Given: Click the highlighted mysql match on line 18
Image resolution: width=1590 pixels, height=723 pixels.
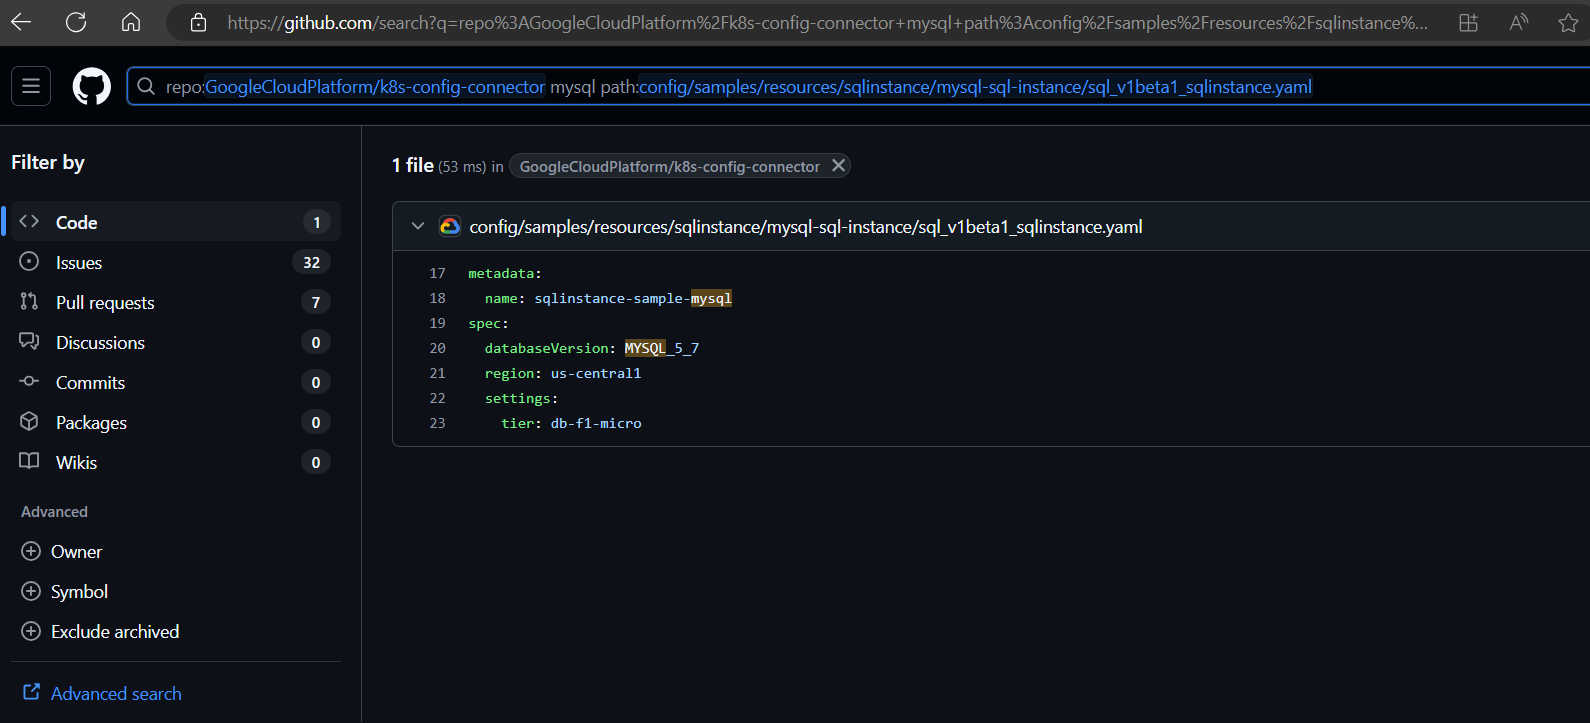Looking at the screenshot, I should coord(711,298).
